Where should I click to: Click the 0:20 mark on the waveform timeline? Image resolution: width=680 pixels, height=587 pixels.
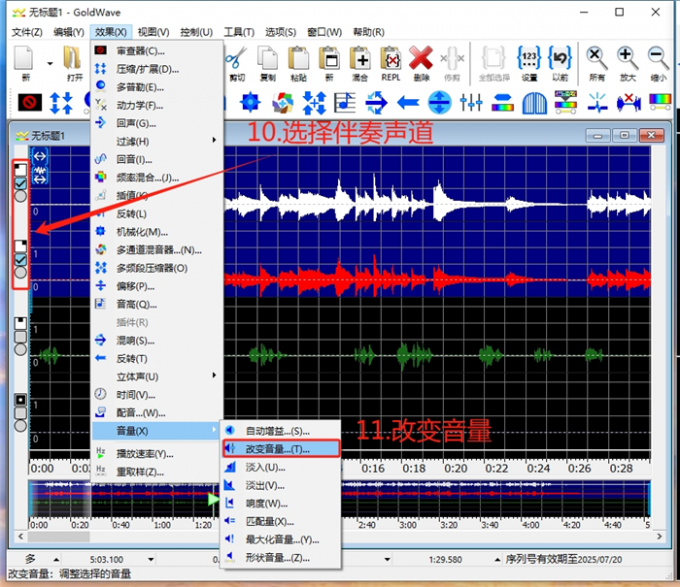coord(456,468)
